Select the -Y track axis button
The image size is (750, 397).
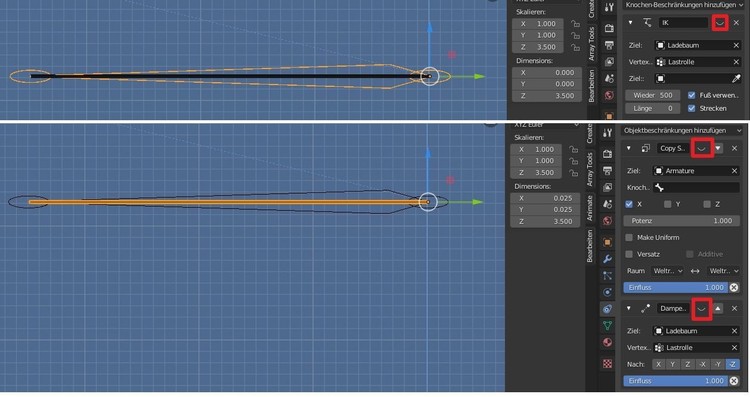[717, 364]
